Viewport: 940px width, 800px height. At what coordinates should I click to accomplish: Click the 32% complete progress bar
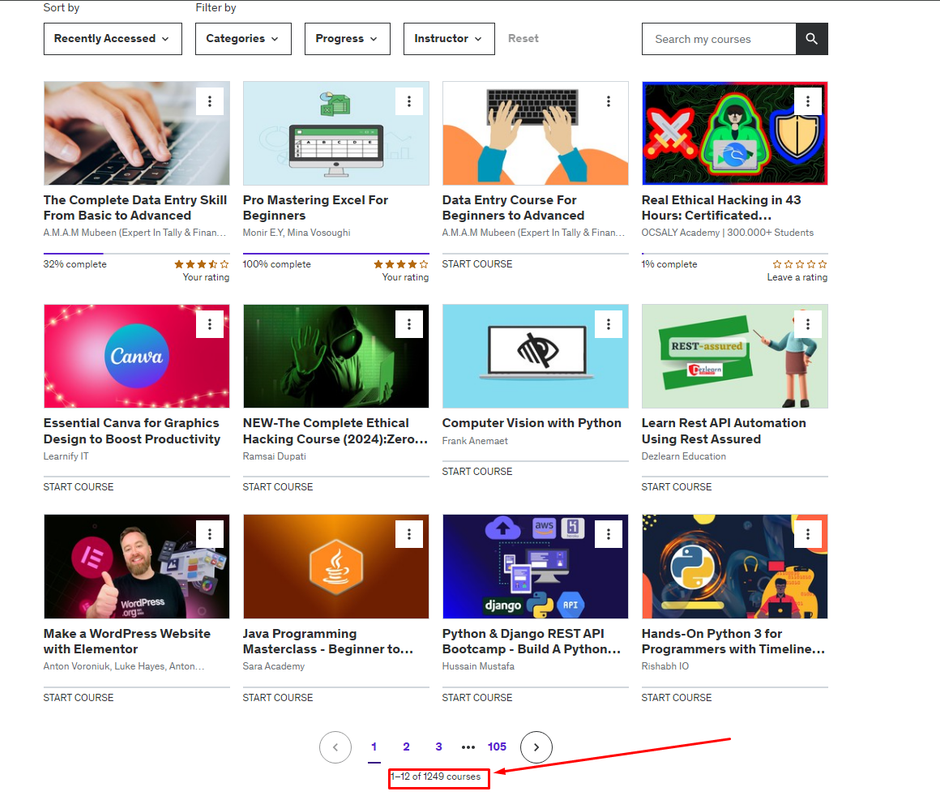click(137, 254)
